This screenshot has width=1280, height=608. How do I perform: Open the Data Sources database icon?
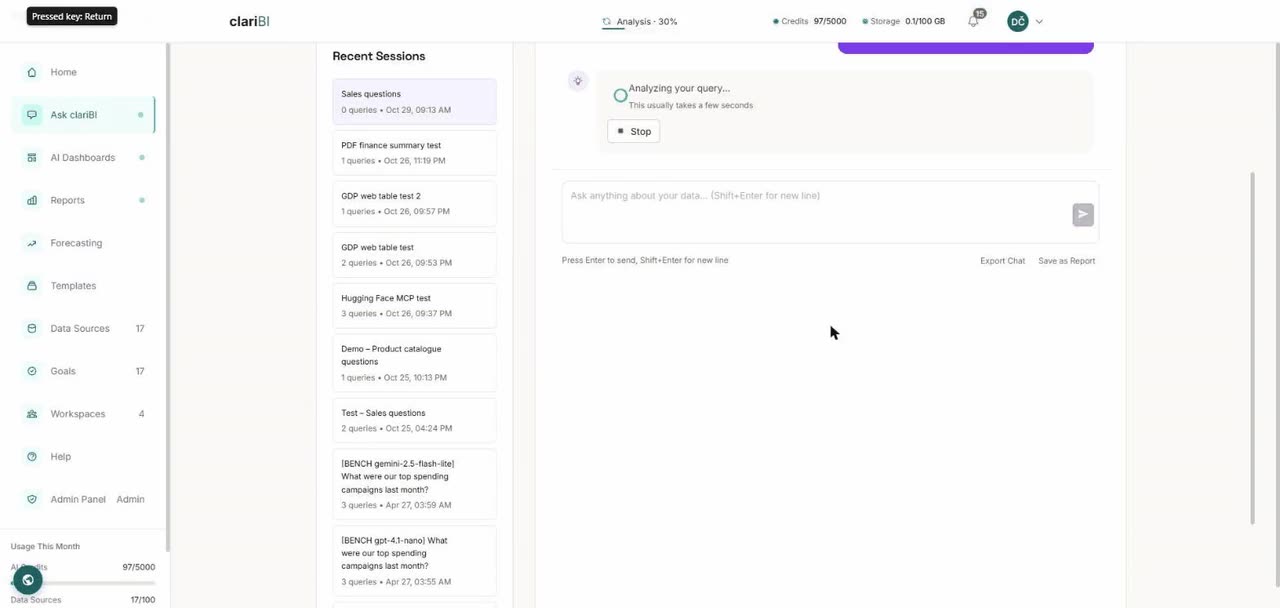tap(31, 328)
